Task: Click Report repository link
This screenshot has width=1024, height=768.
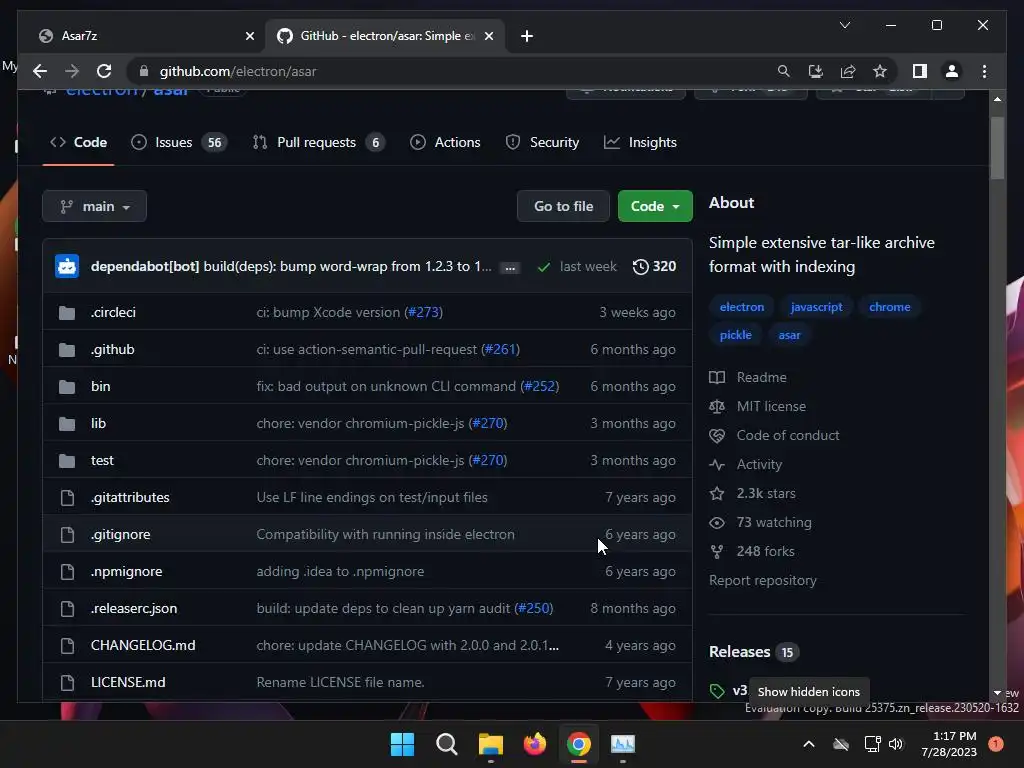Action: point(762,581)
